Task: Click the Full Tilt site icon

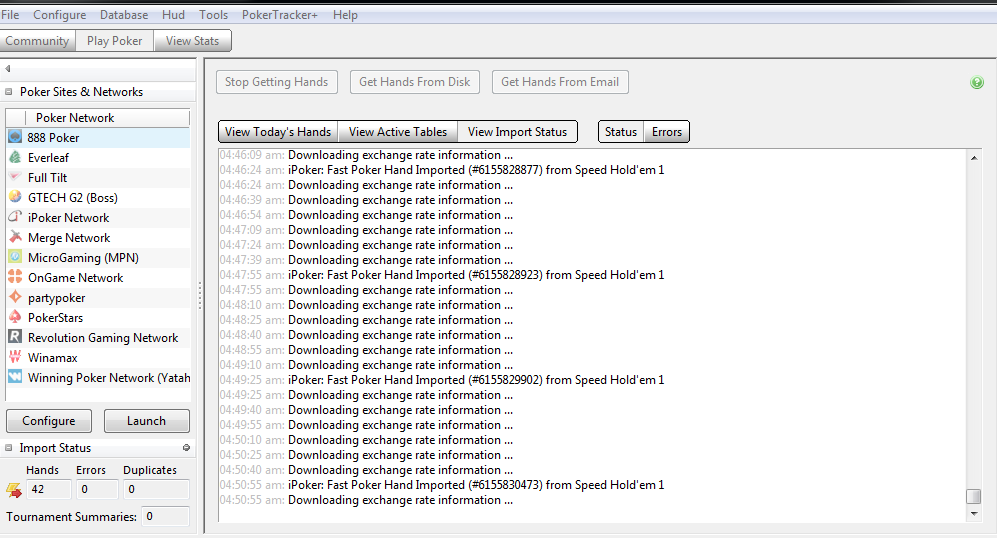Action: point(15,177)
